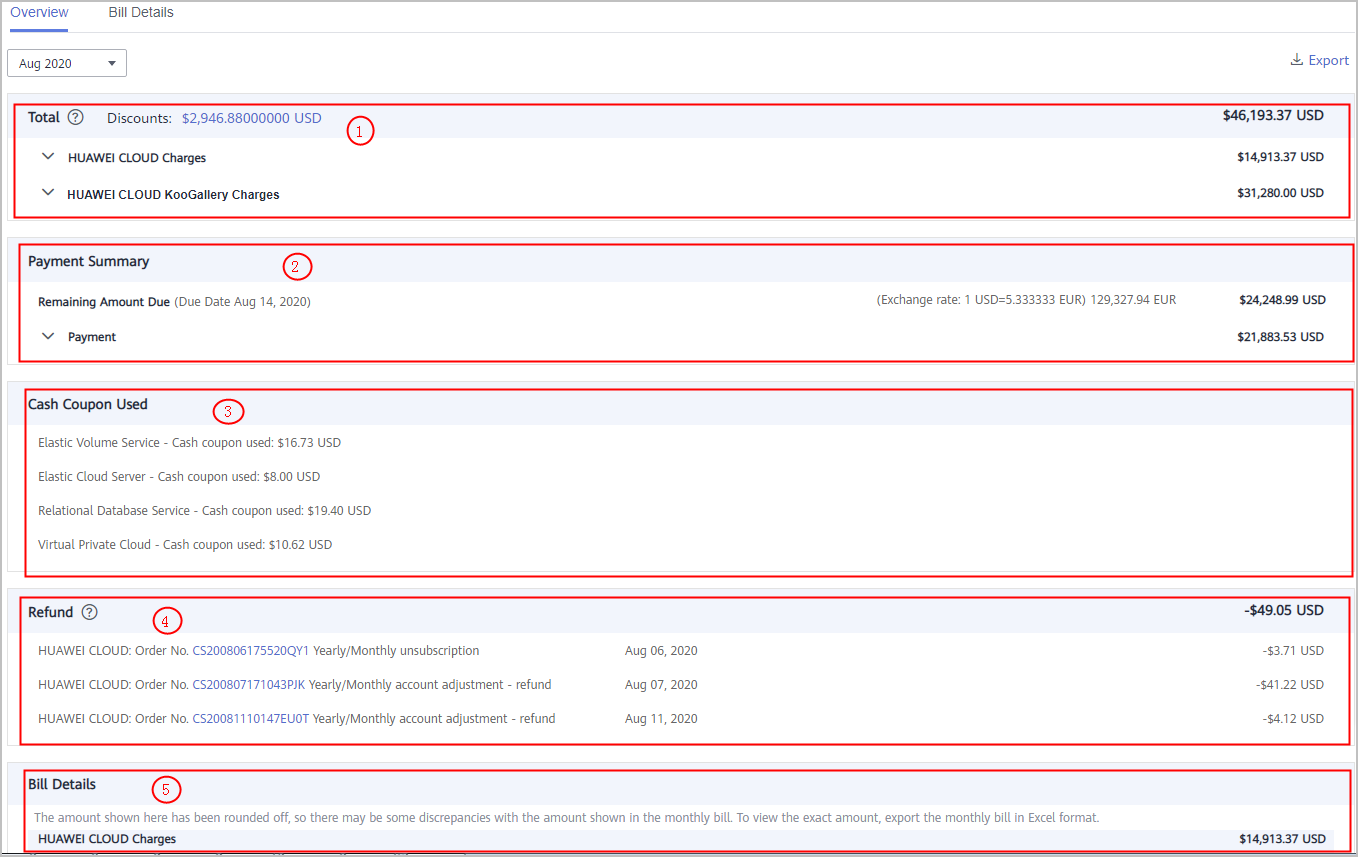Click the Export download icon
This screenshot has width=1358, height=857.
(1297, 60)
